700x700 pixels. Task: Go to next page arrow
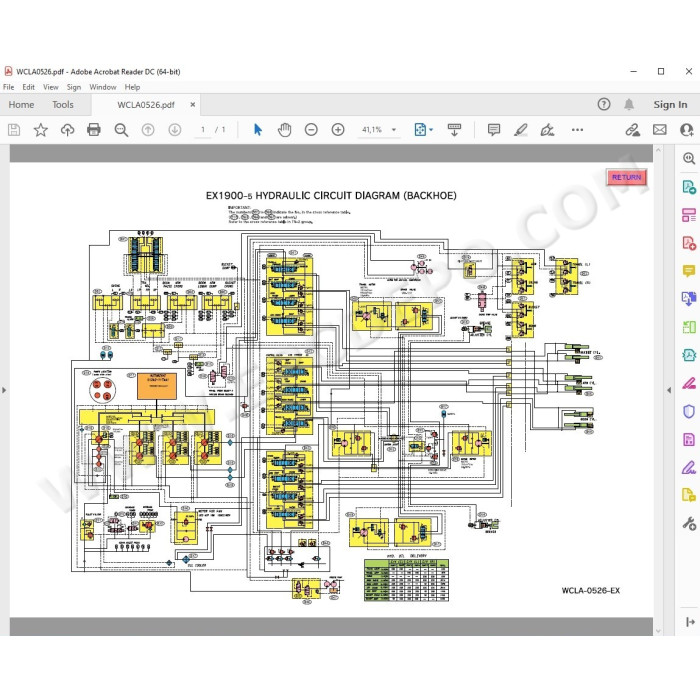175,130
